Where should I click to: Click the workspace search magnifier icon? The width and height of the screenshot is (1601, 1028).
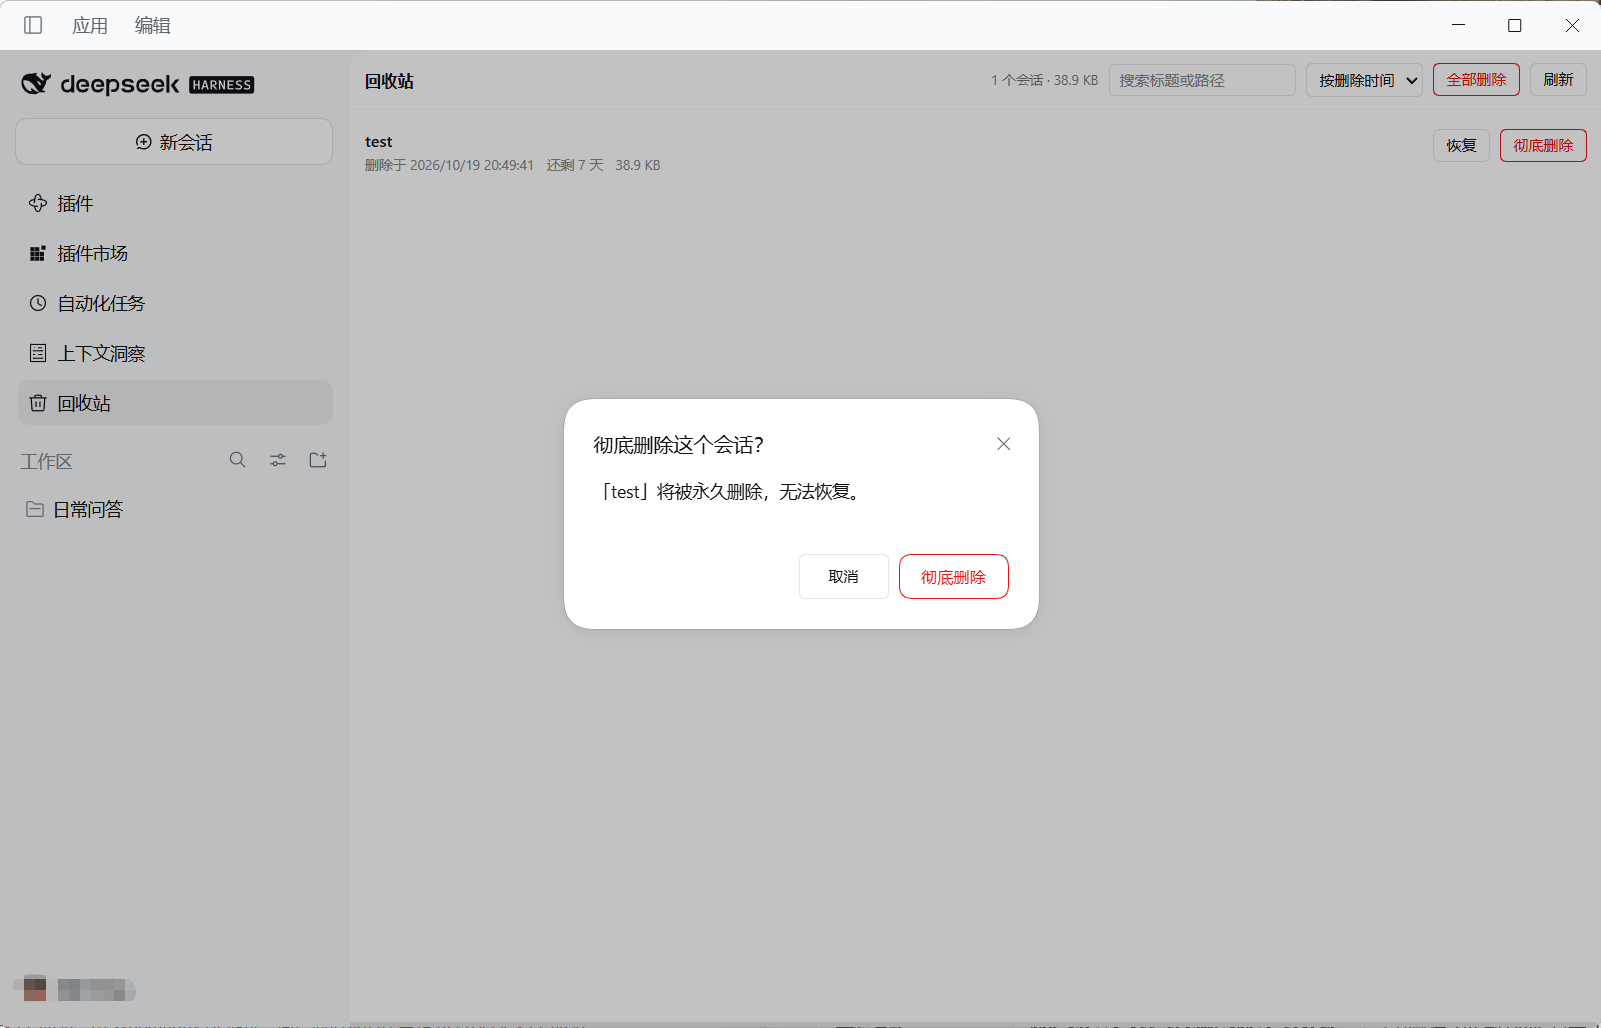[x=237, y=460]
